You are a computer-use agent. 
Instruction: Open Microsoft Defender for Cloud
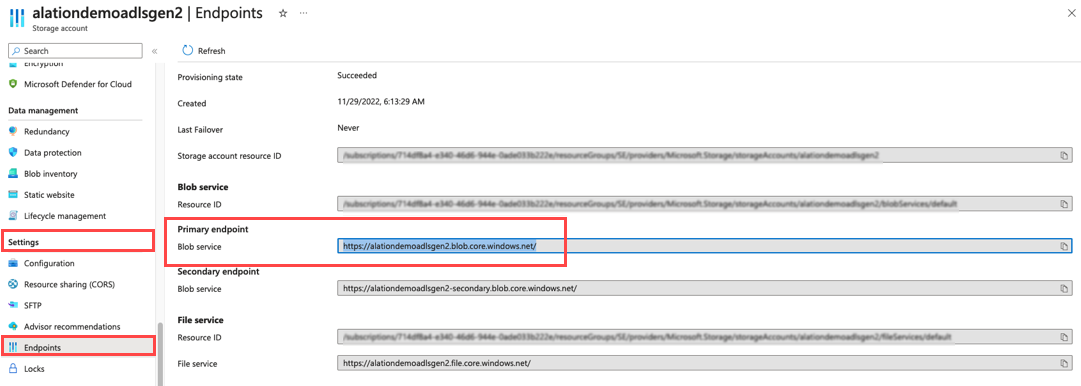[77, 84]
